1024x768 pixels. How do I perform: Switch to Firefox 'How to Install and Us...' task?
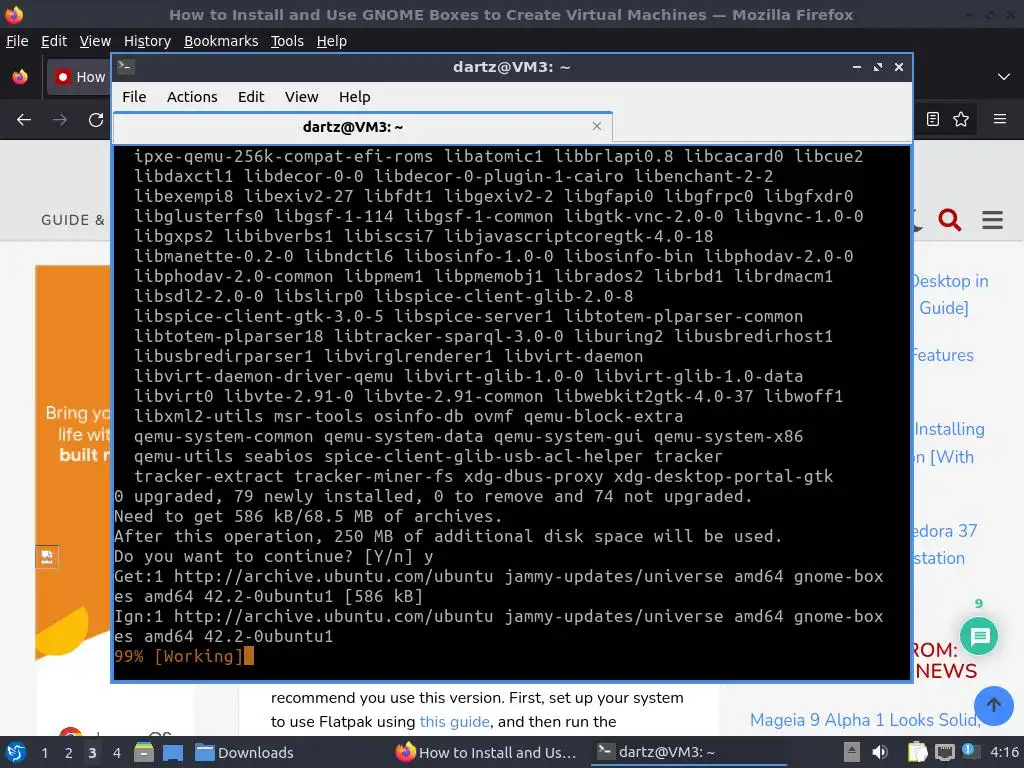point(486,752)
